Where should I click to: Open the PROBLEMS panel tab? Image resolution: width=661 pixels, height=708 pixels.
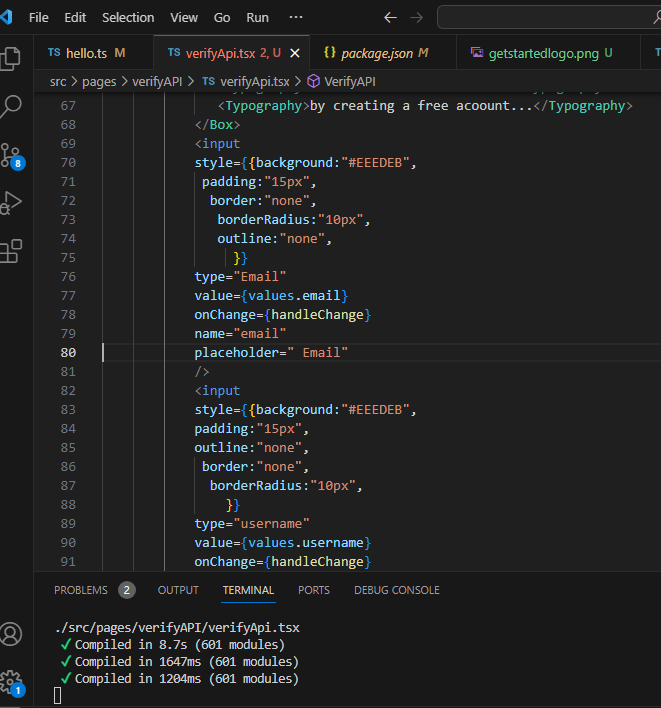[81, 590]
